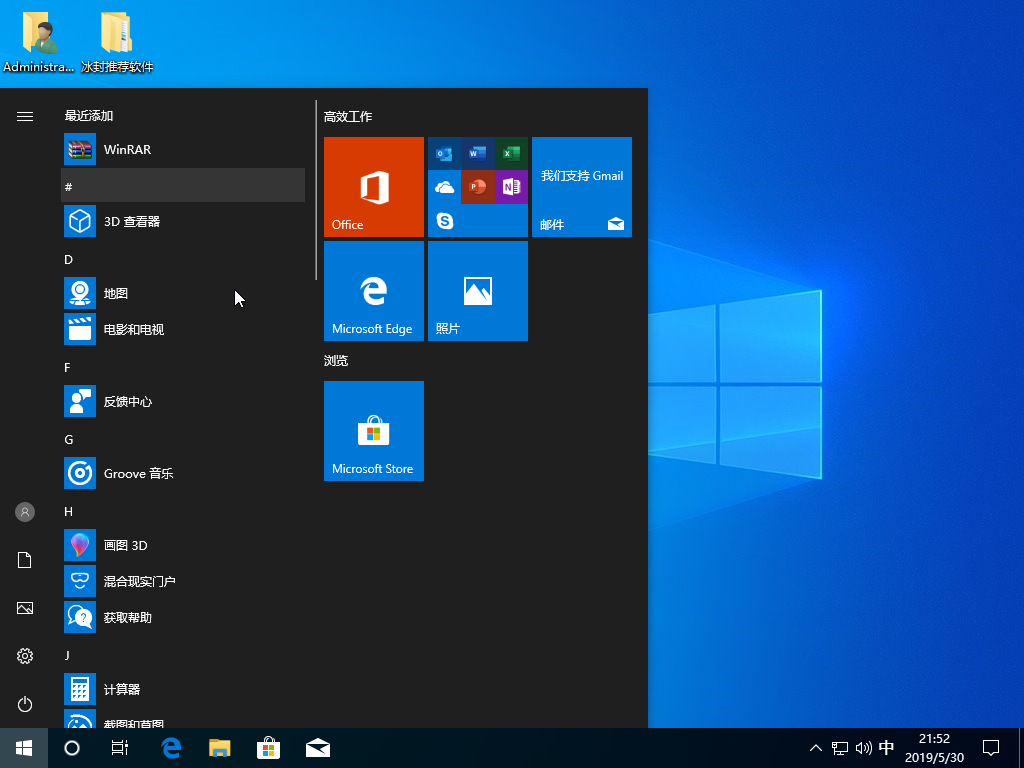The image size is (1024, 768).
Task: Open the Office apps folder tile
Action: point(477,187)
